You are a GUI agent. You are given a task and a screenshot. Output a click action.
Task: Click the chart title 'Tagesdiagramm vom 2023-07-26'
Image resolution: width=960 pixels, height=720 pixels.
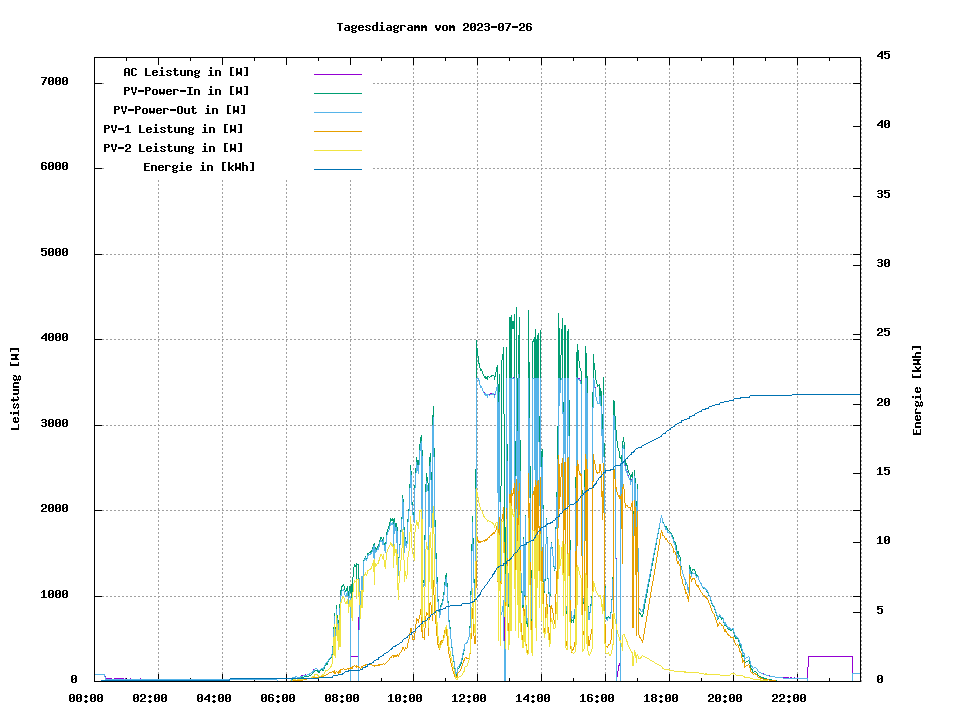pyautogui.click(x=434, y=27)
